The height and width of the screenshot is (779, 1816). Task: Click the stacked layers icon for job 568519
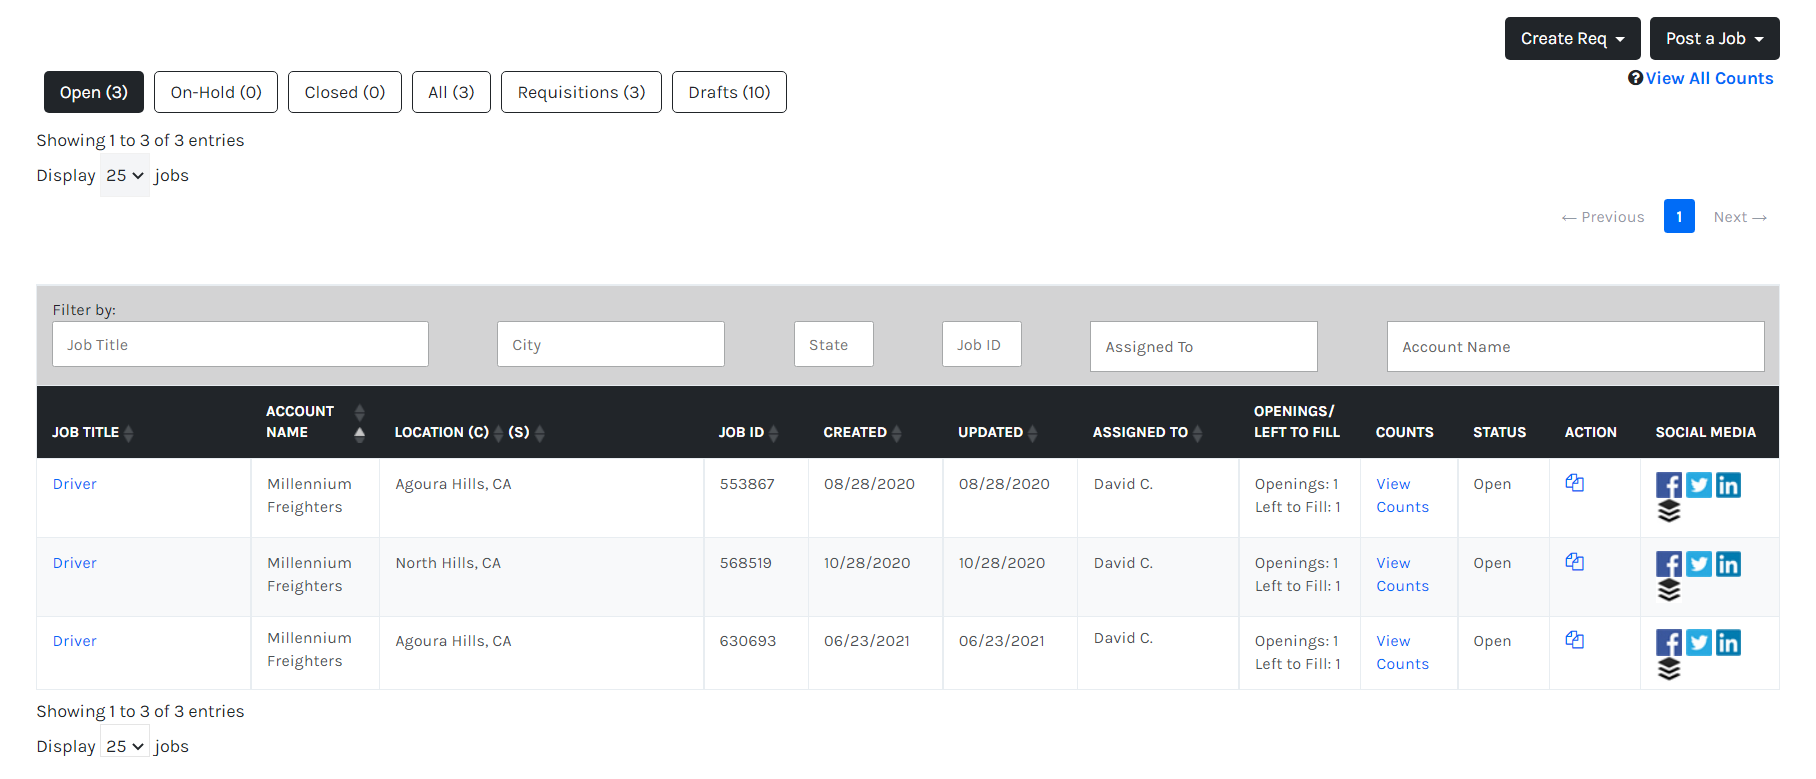pyautogui.click(x=1669, y=590)
